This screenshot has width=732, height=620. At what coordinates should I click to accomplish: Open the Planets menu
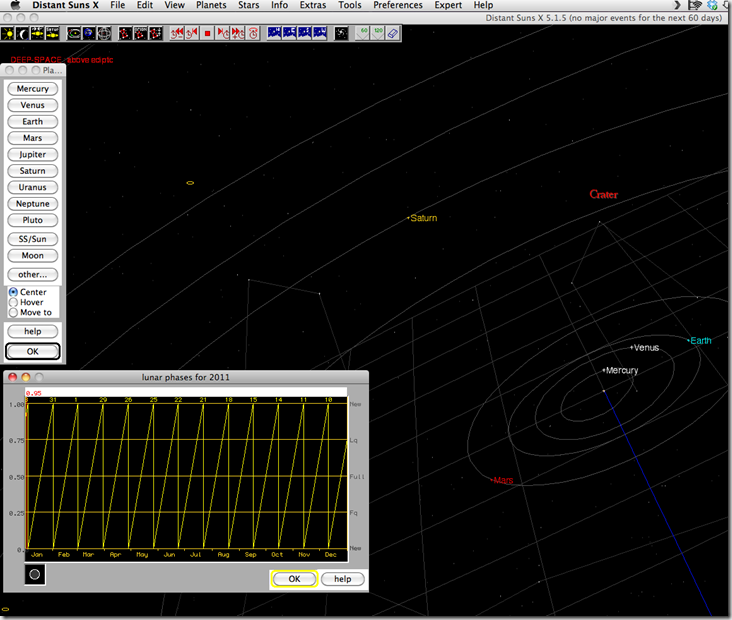211,5
